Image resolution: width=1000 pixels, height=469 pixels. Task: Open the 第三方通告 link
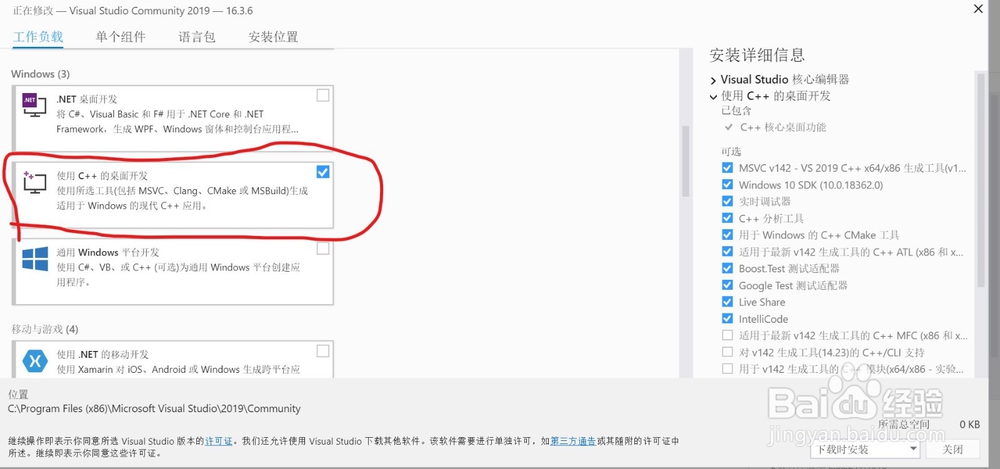click(573, 441)
